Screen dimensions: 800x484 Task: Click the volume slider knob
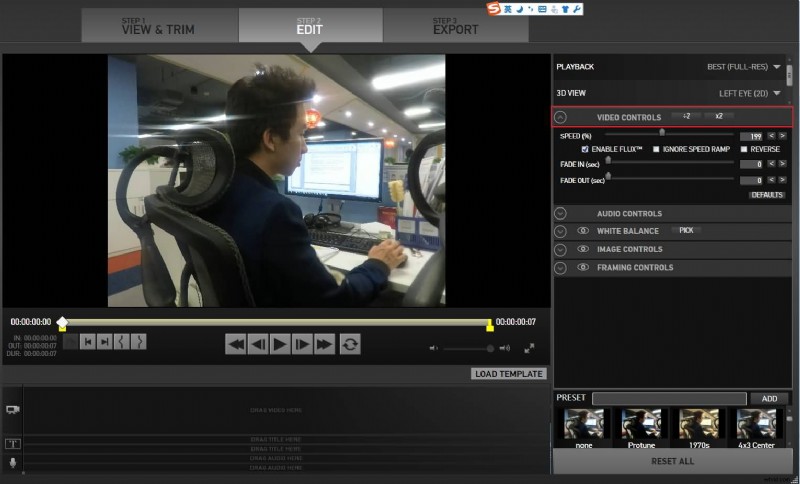coord(490,348)
